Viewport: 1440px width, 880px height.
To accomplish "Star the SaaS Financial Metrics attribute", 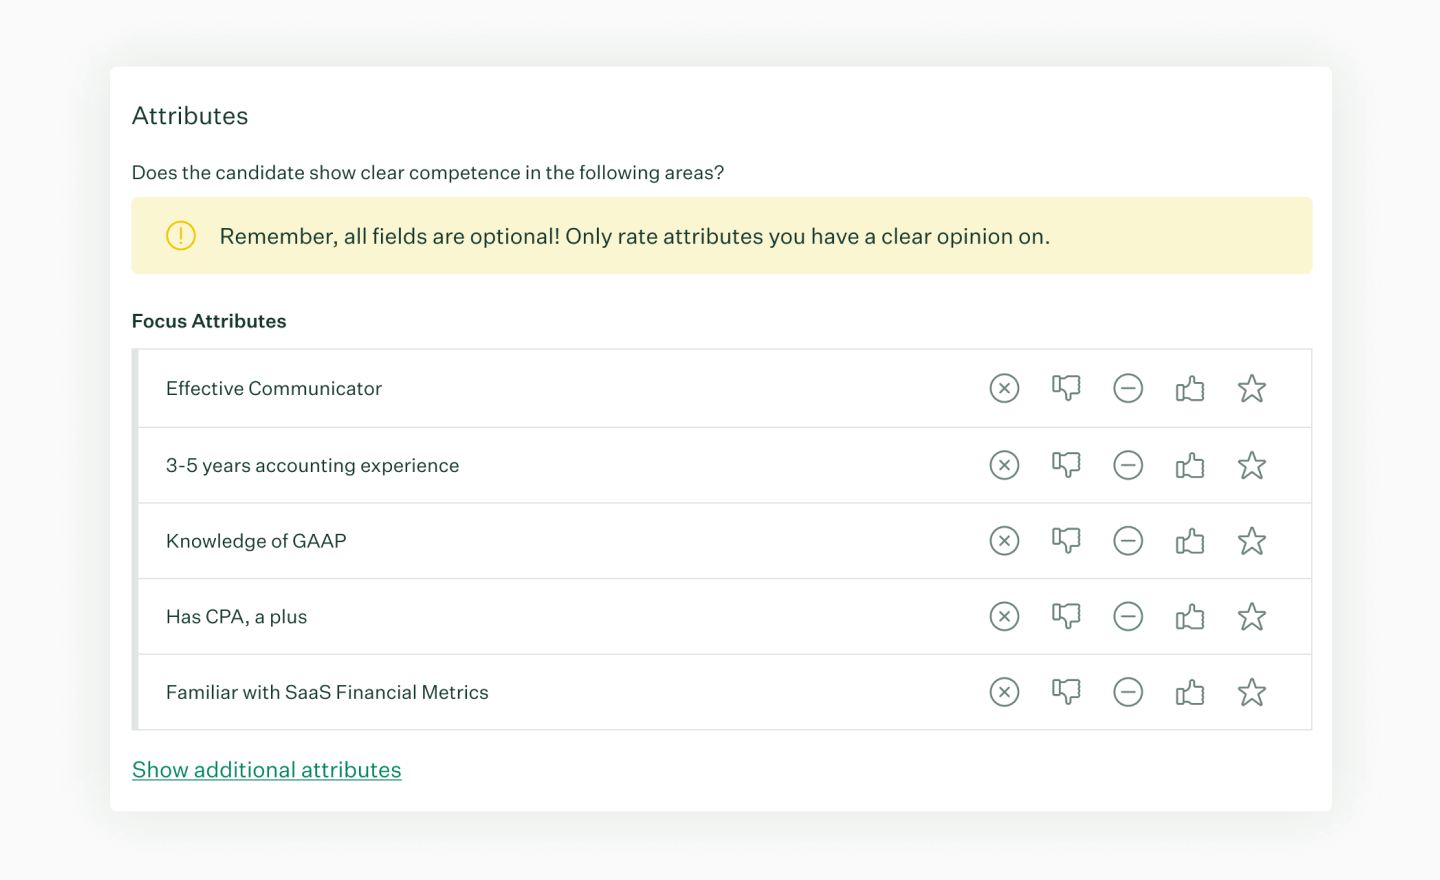I will (x=1252, y=692).
